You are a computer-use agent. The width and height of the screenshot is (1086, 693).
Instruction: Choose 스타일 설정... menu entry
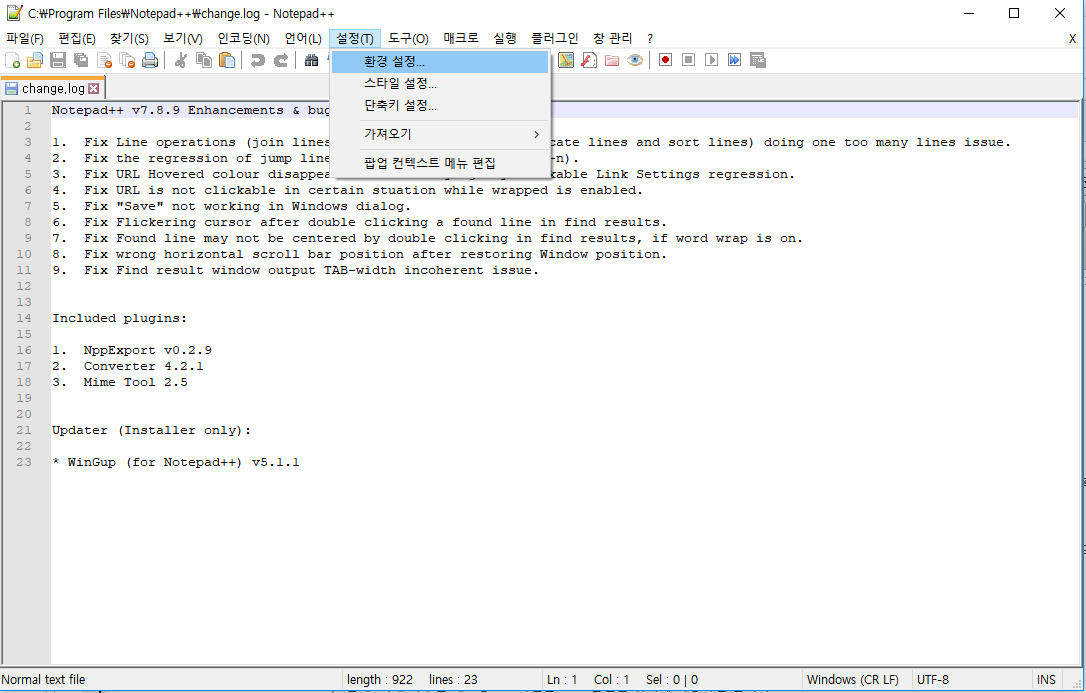click(x=400, y=84)
